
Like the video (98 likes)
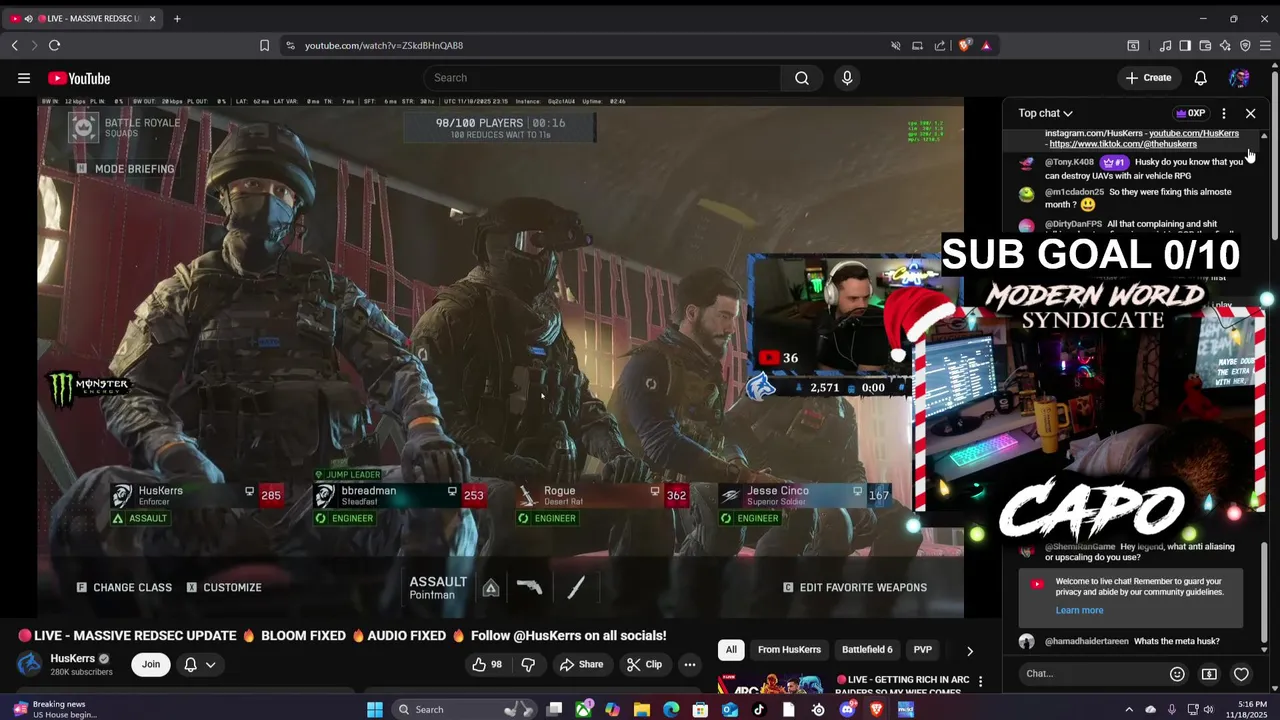[487, 664]
